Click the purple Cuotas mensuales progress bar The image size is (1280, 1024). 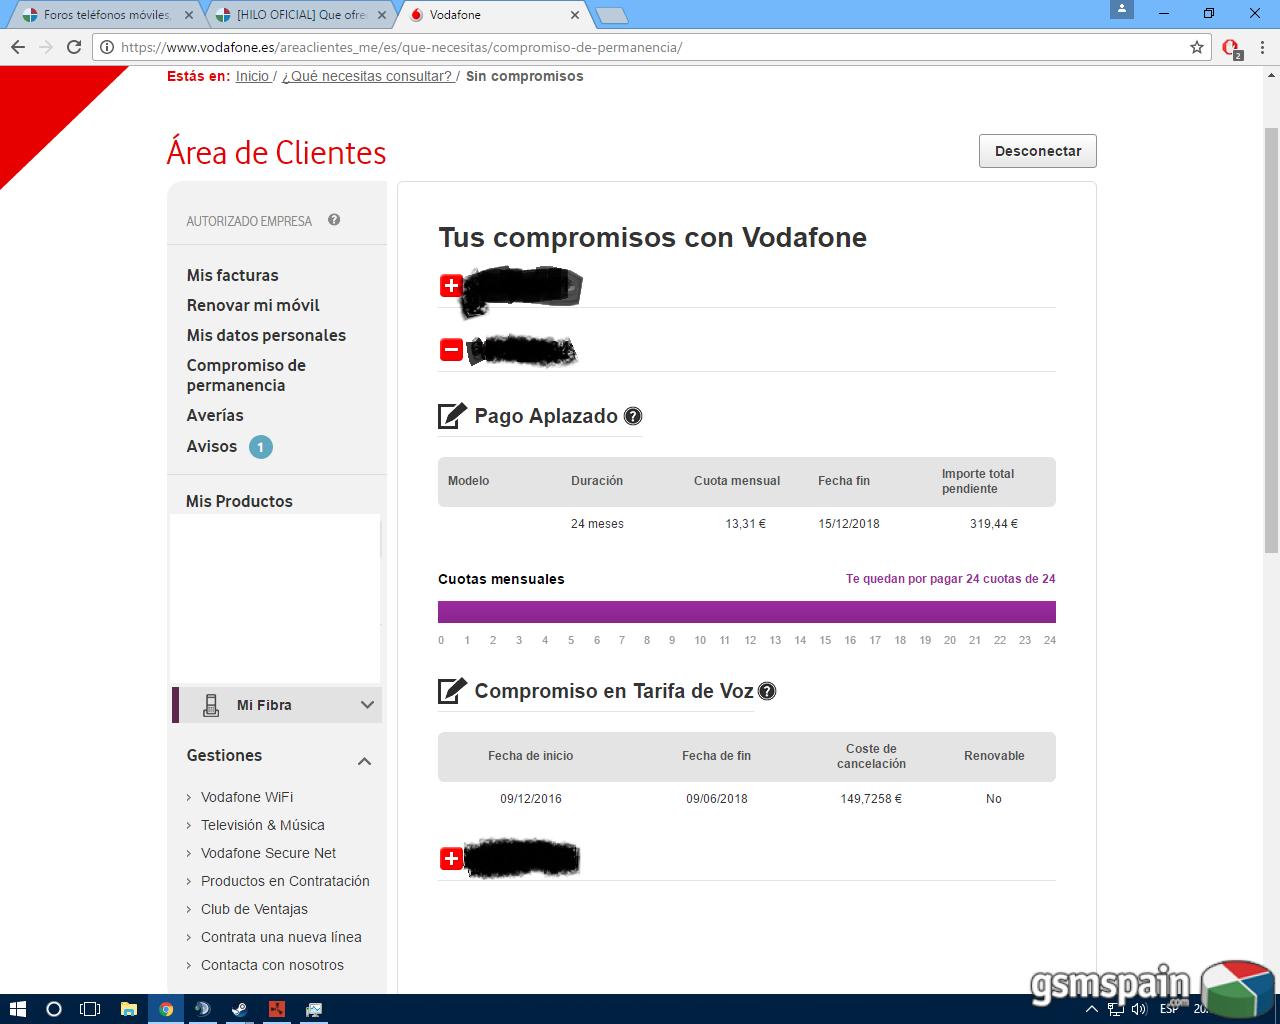coord(747,612)
